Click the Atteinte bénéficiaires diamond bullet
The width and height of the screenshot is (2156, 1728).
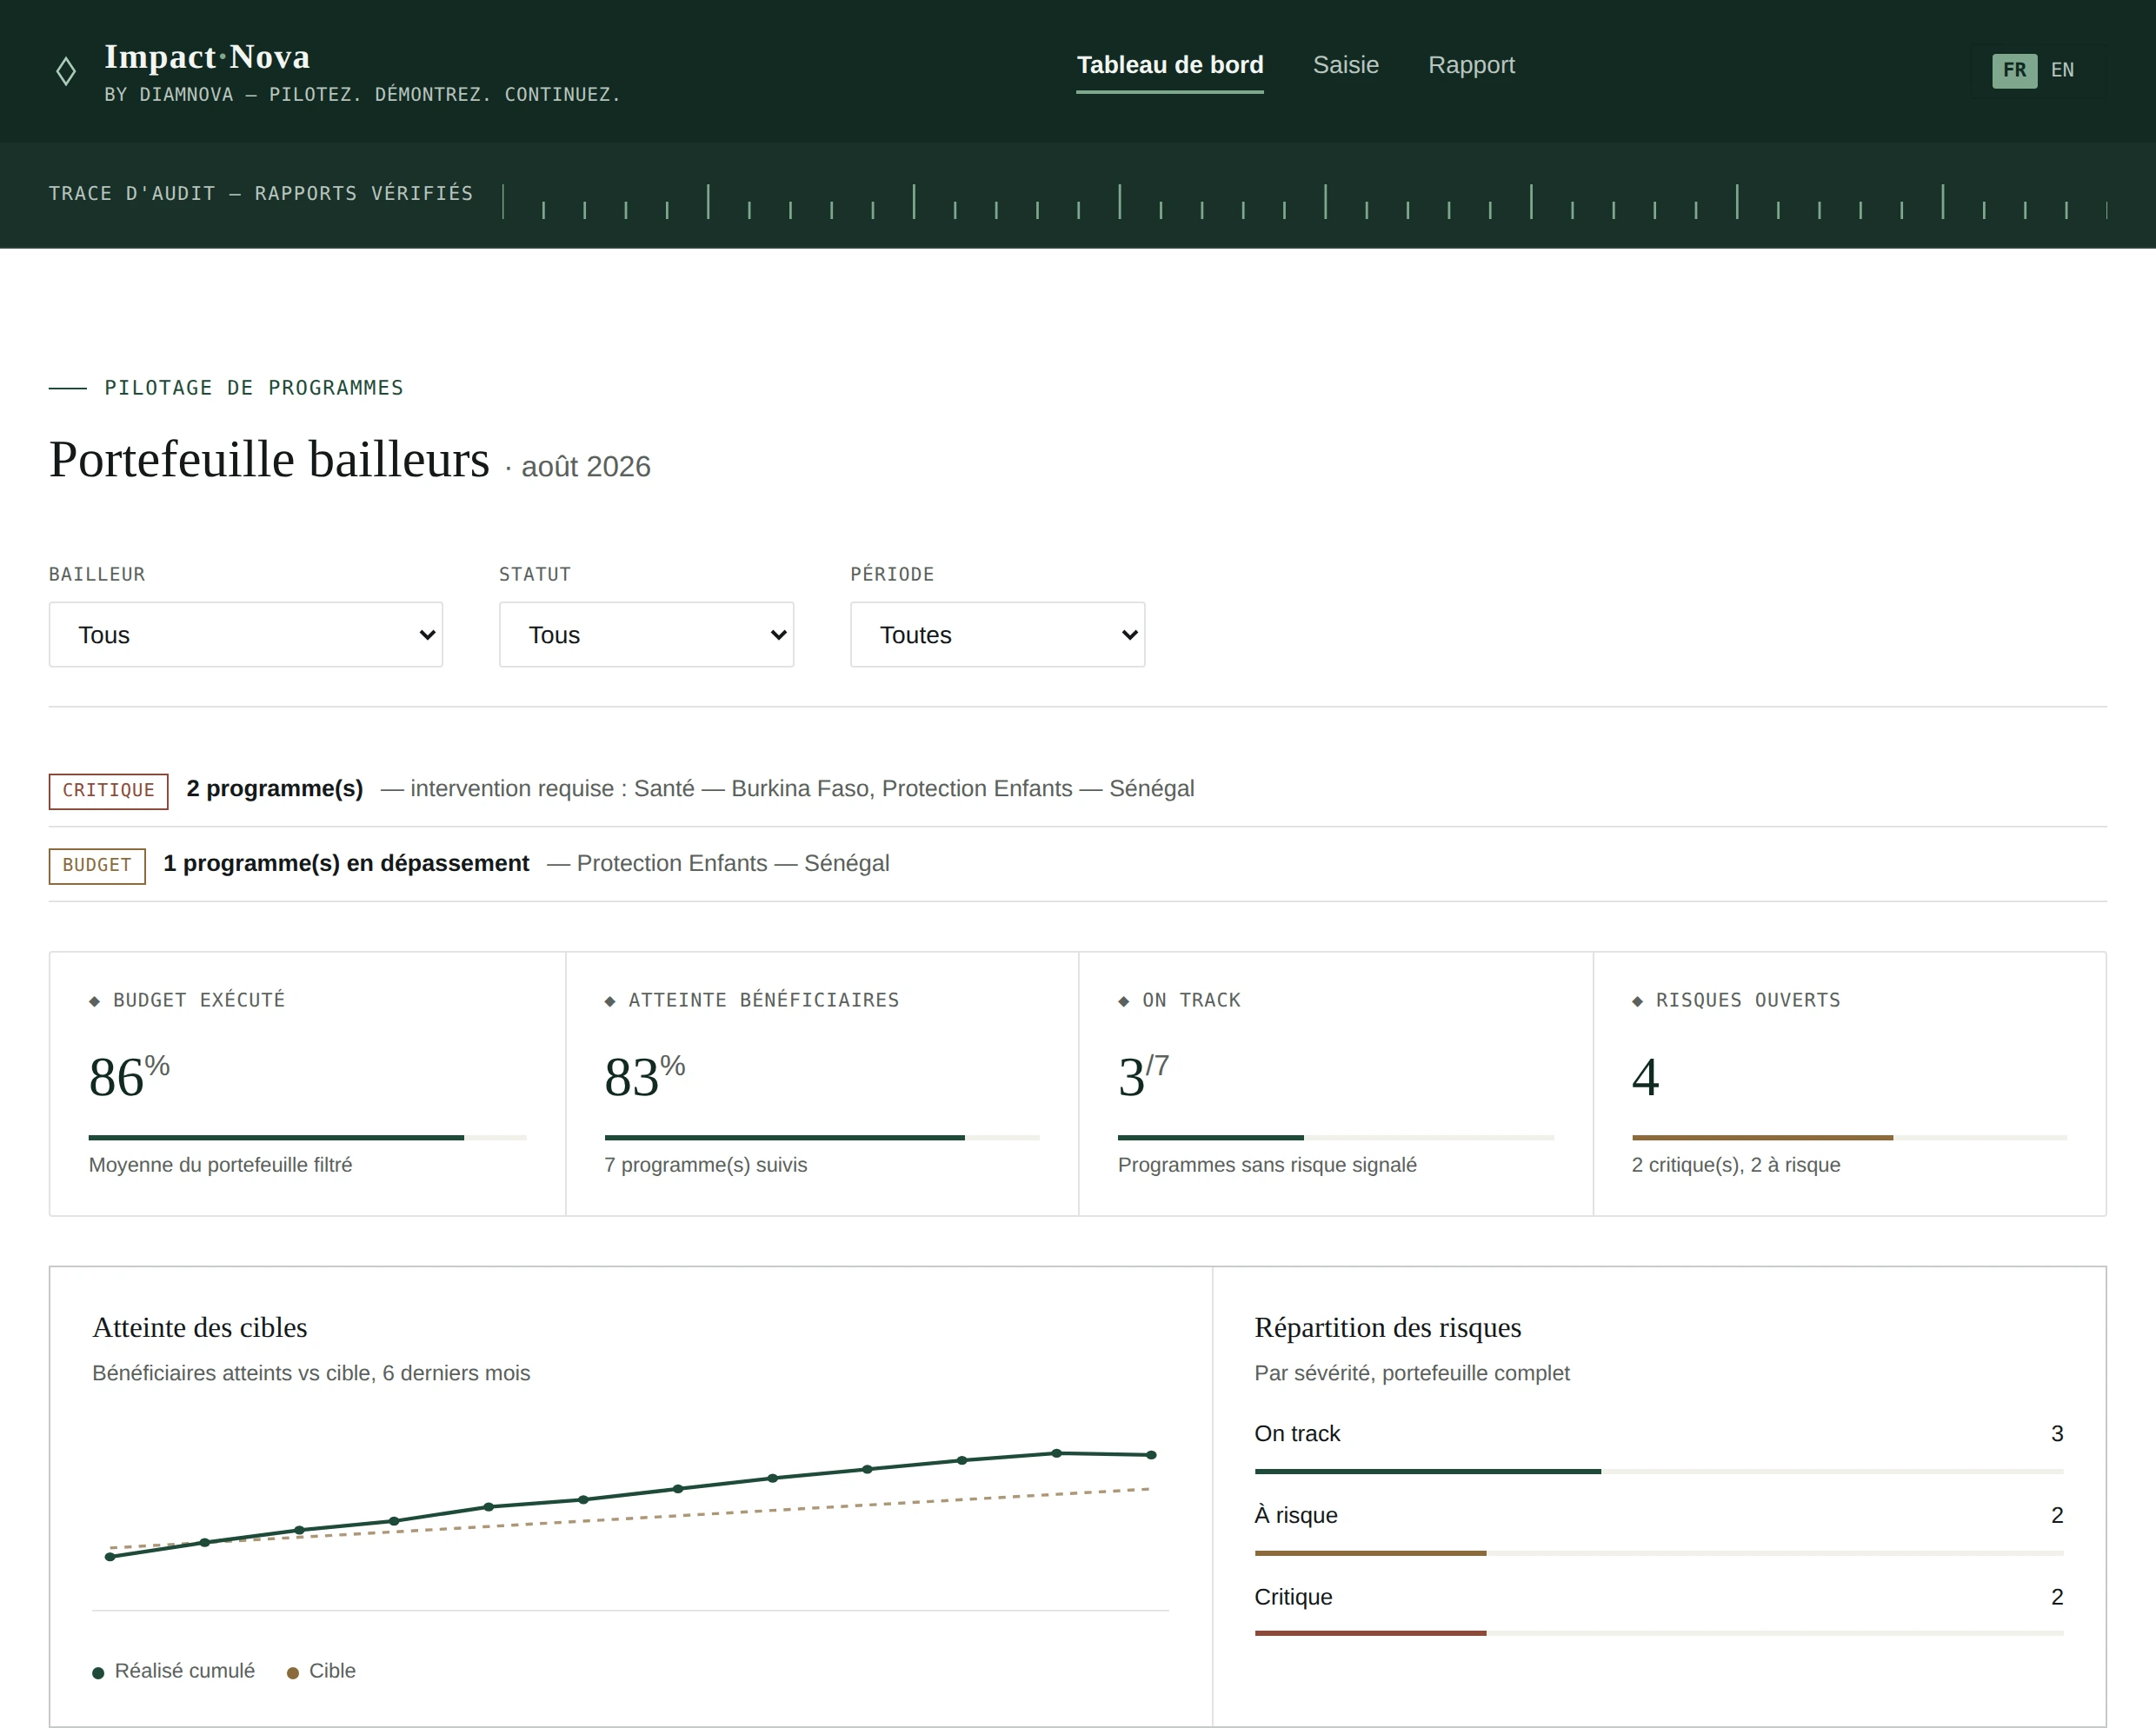tap(610, 1002)
